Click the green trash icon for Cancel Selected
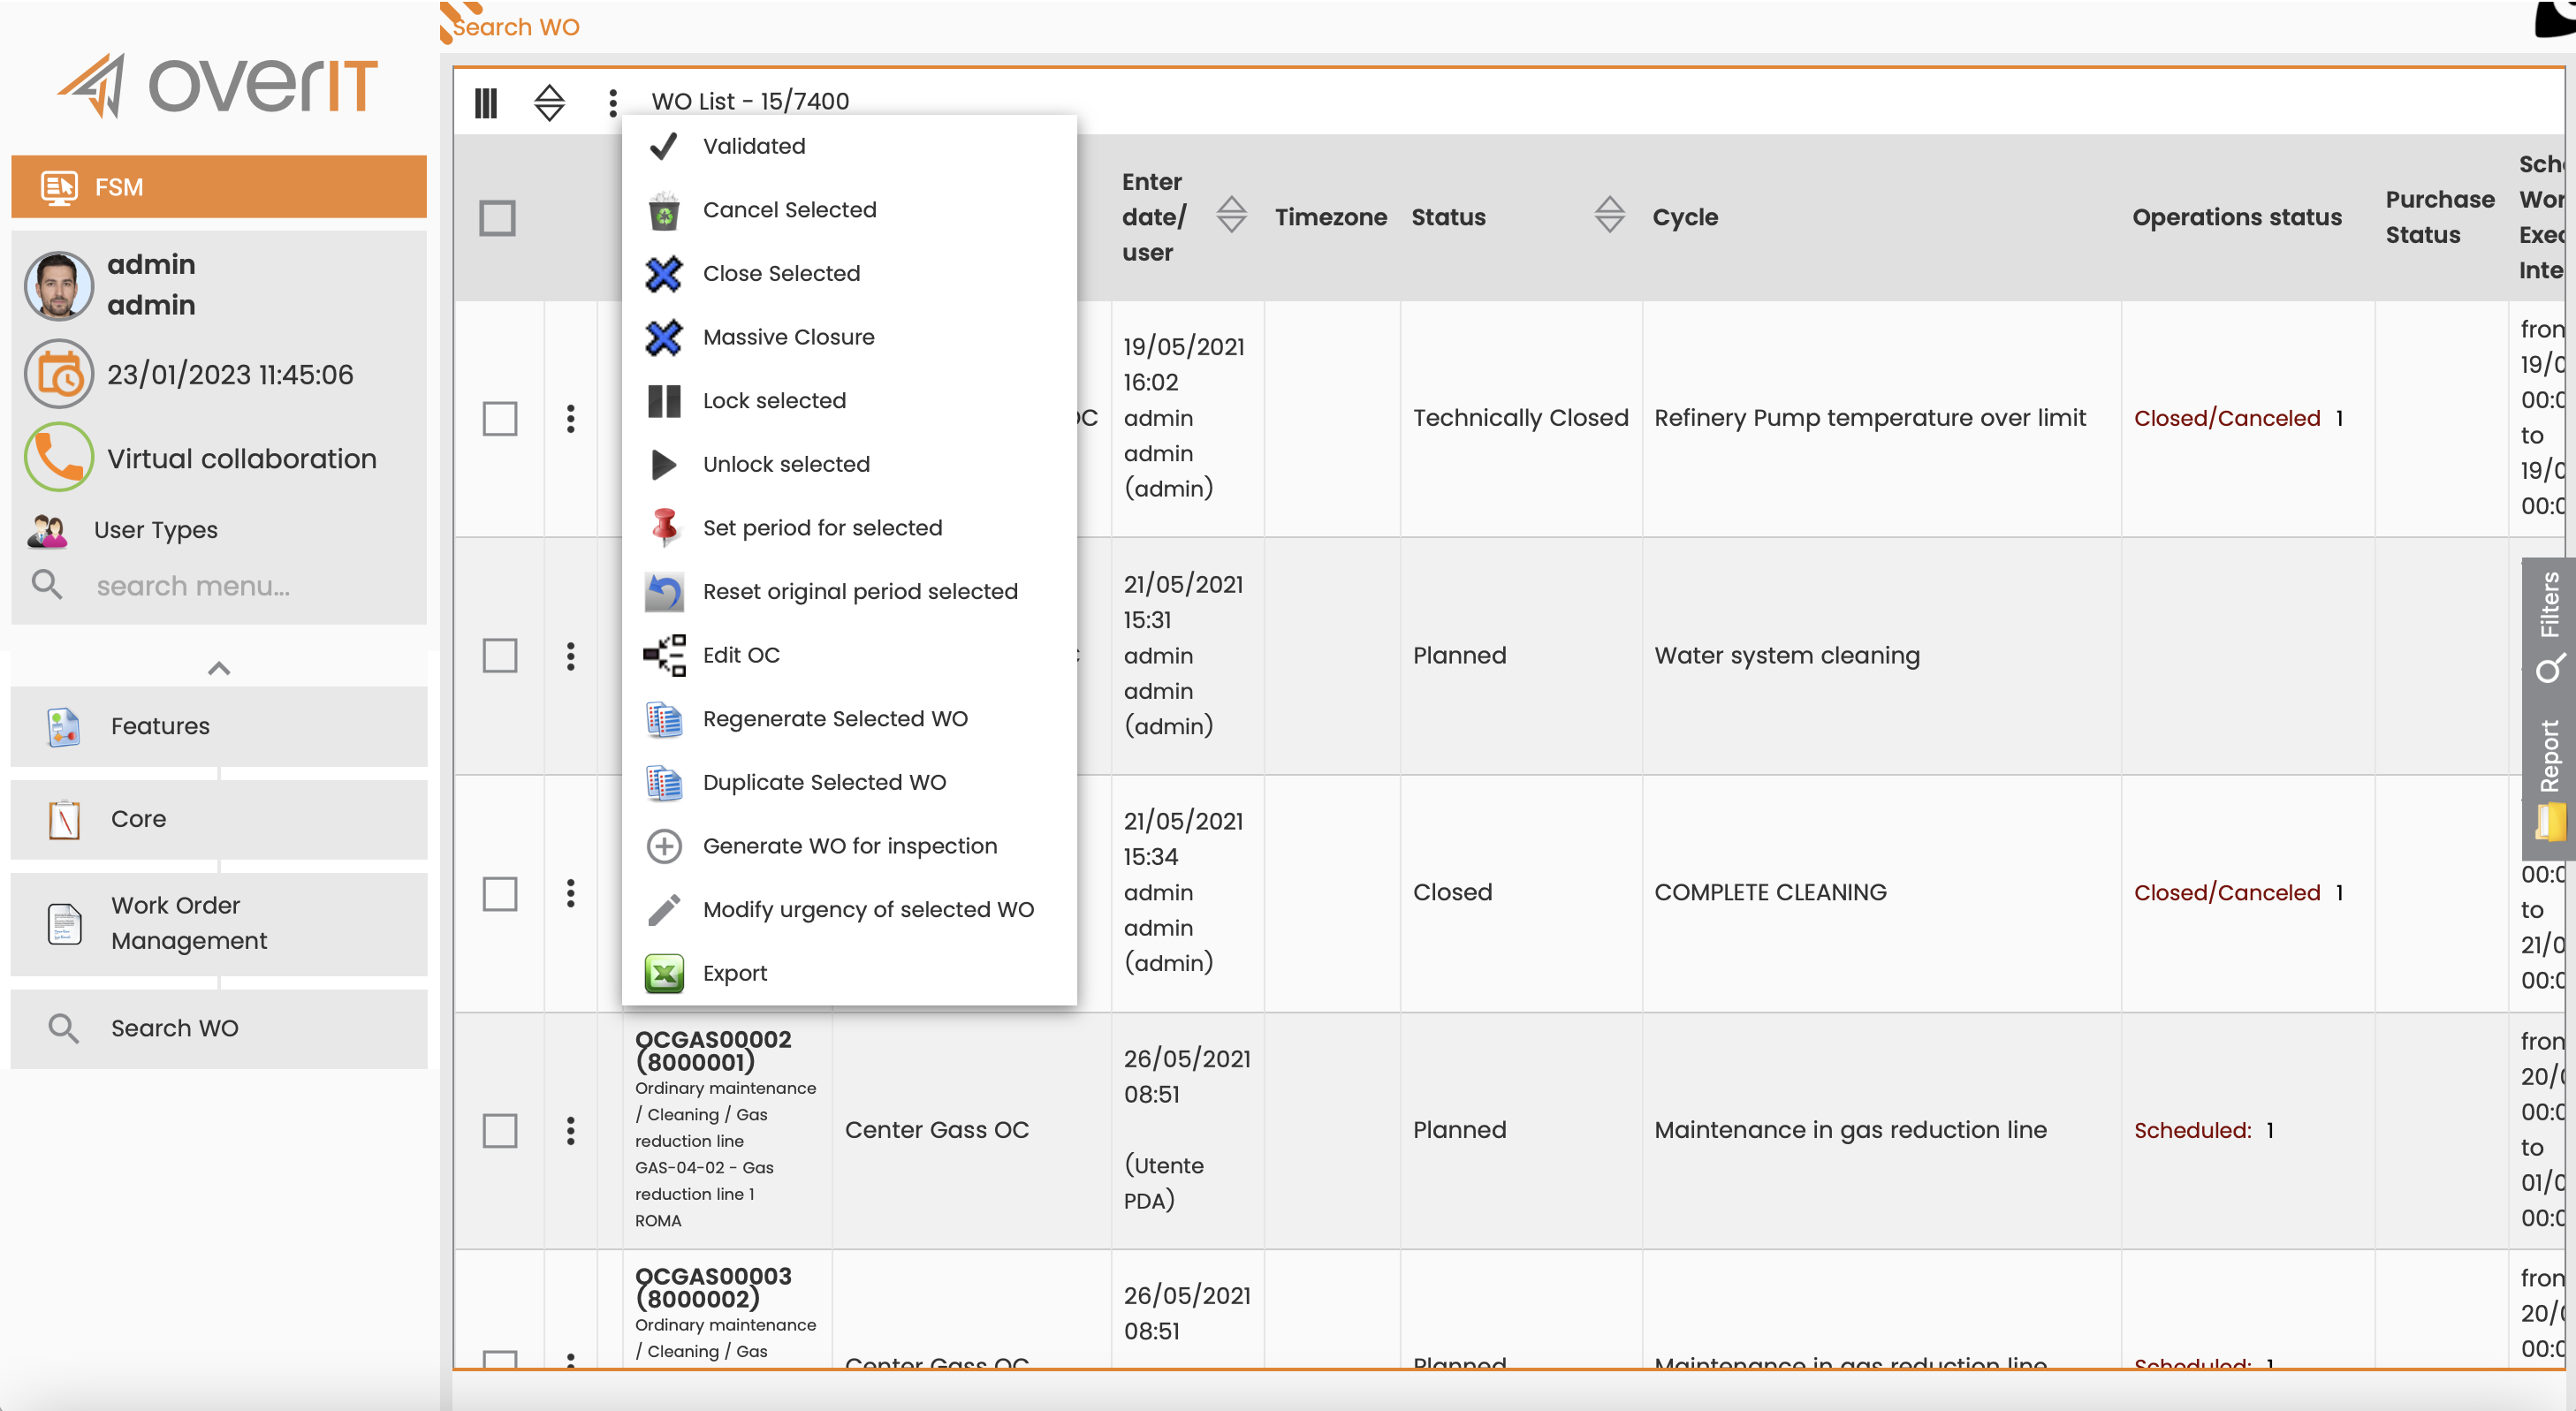 pos(664,210)
